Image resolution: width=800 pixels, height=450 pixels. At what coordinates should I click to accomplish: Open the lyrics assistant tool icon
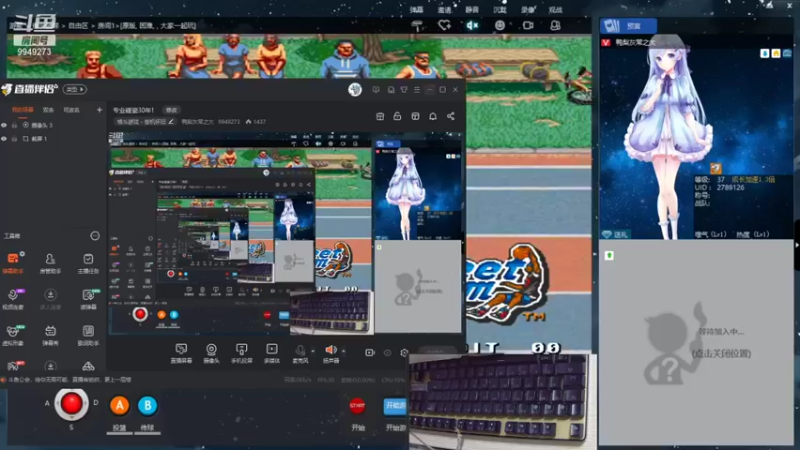(x=88, y=335)
